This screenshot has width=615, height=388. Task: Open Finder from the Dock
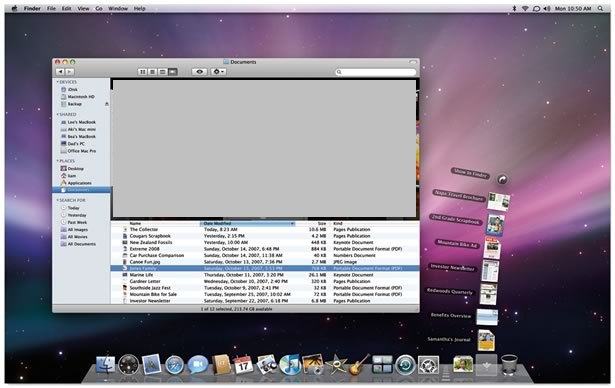point(106,364)
